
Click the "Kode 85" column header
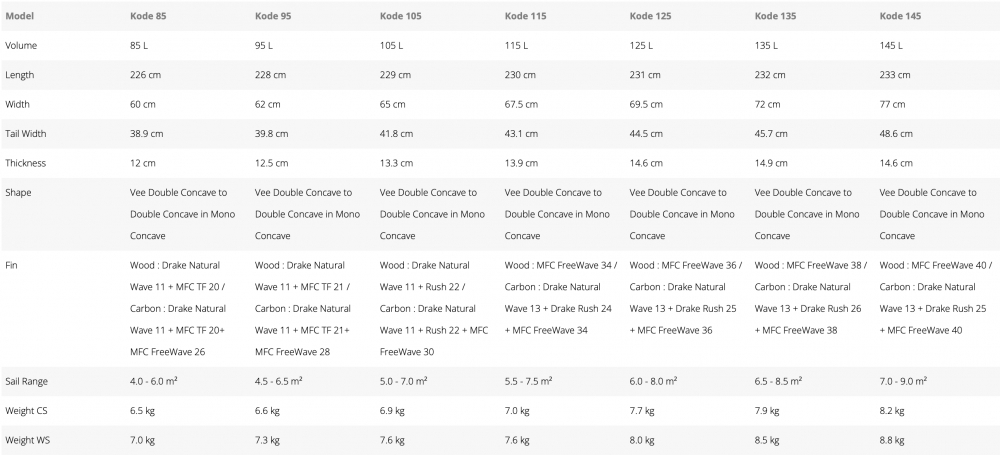point(149,17)
